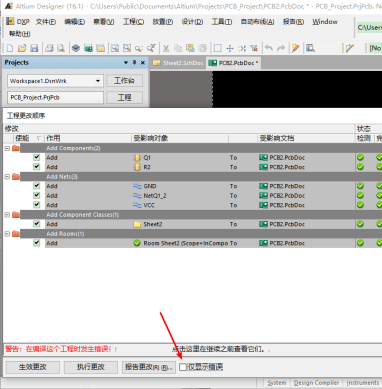This screenshot has height=389, width=382.
Task: Click the Redo arrow icon
Action: (x=281, y=48)
